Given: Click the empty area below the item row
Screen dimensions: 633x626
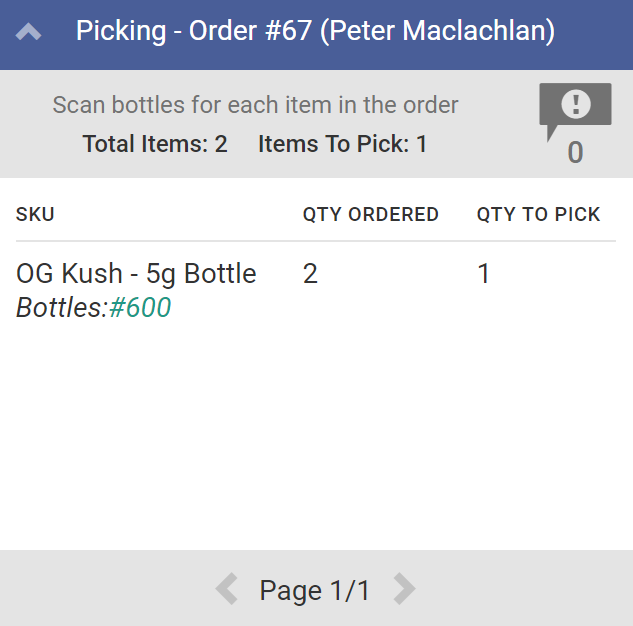Looking at the screenshot, I should [x=316, y=440].
